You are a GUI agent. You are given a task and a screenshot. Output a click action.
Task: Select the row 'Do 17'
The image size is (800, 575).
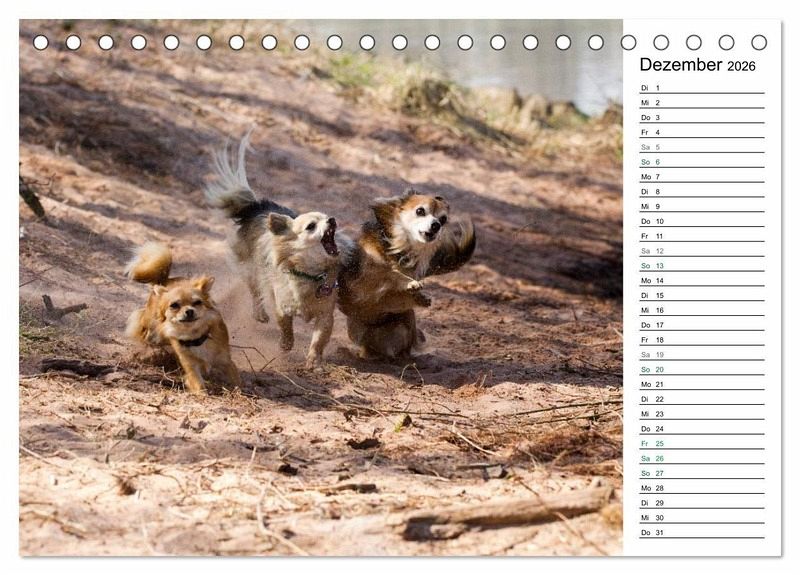tap(702, 324)
